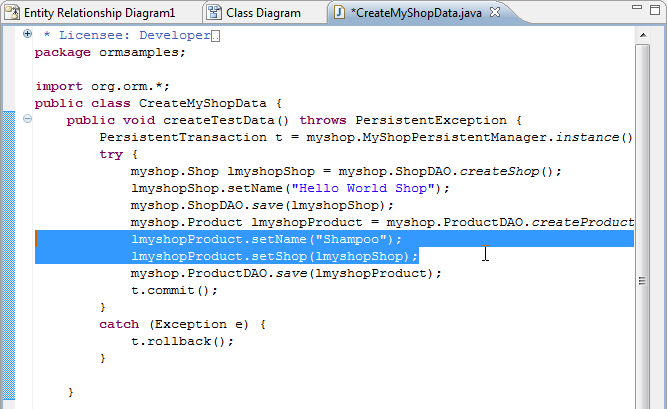Click the Java file icon on tab
The width and height of the screenshot is (667, 409).
click(x=339, y=12)
